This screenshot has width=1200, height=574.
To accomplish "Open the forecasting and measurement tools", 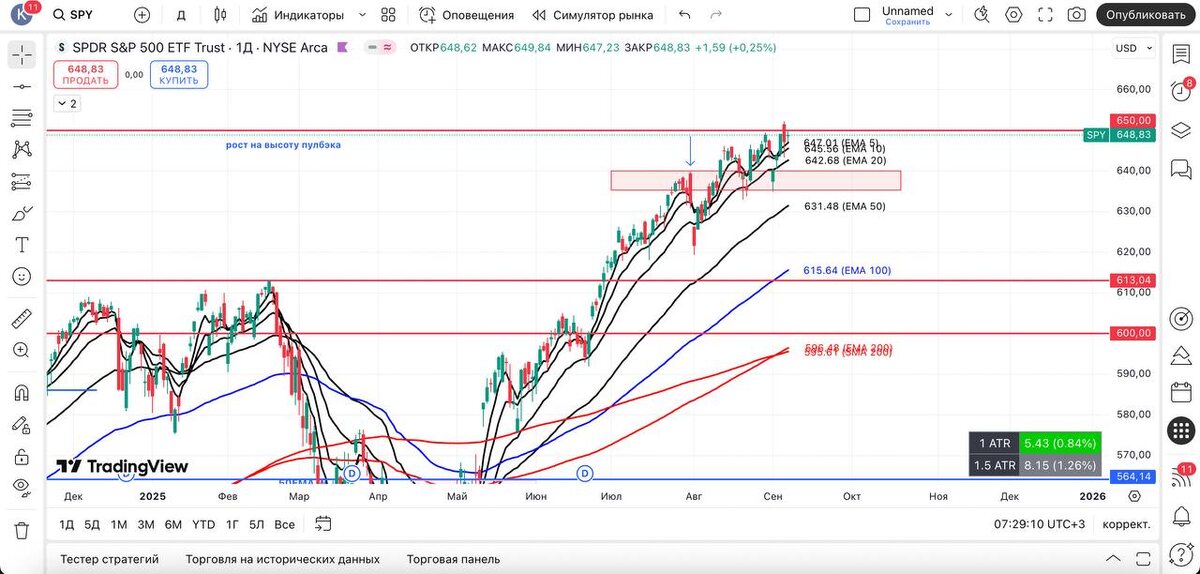I will point(22,182).
